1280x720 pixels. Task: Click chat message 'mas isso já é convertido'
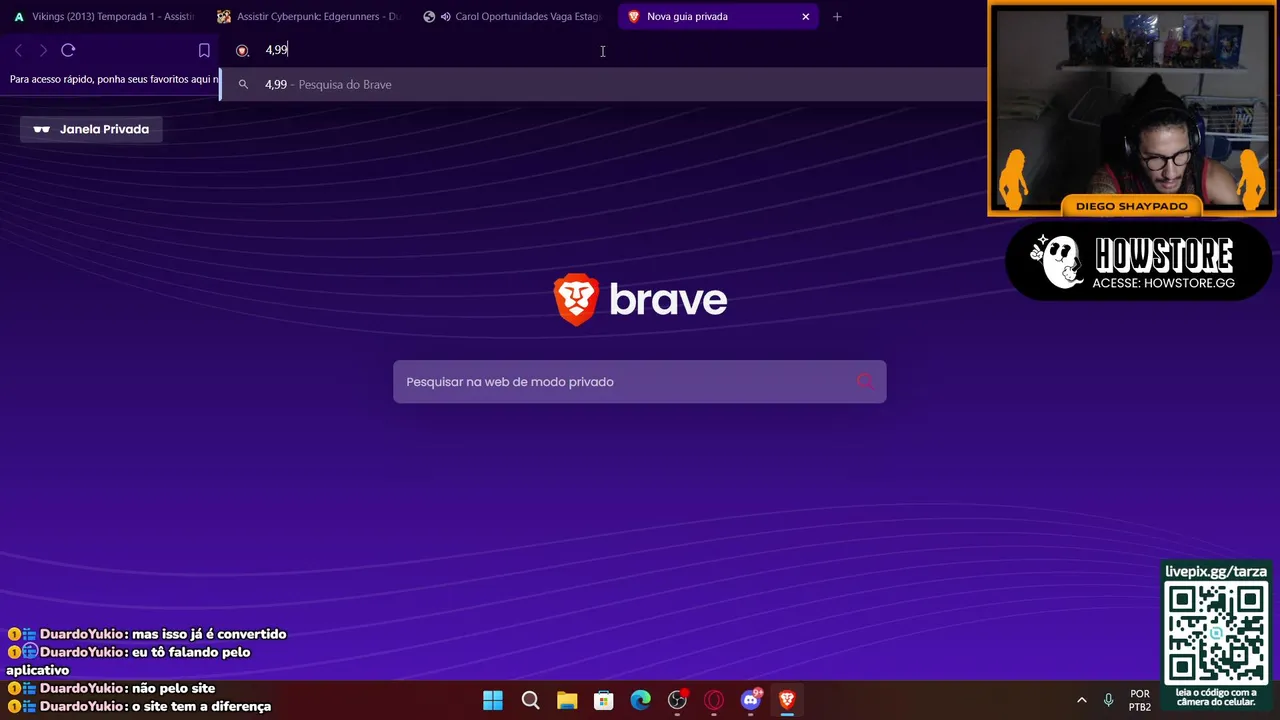209,634
